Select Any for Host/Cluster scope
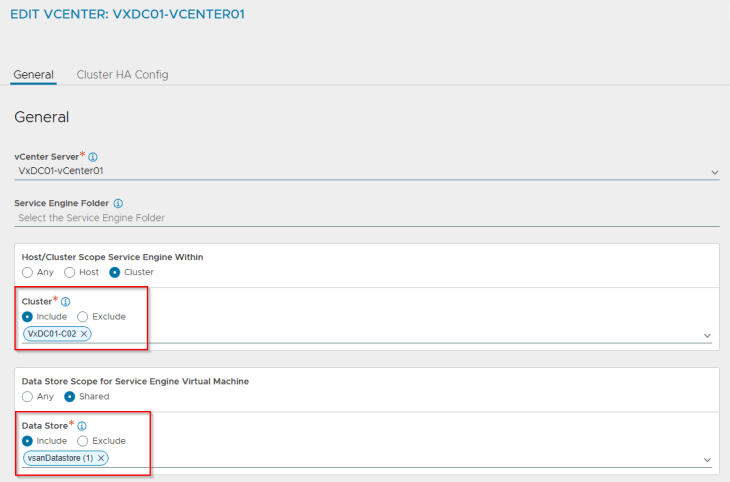 [x=27, y=272]
